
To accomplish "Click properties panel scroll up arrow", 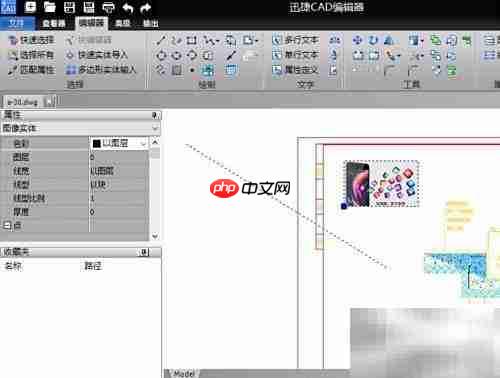I will tap(155, 142).
